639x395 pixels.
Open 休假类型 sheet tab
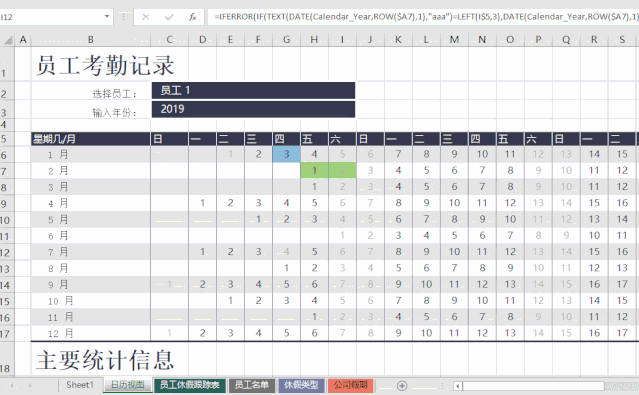coord(301,385)
